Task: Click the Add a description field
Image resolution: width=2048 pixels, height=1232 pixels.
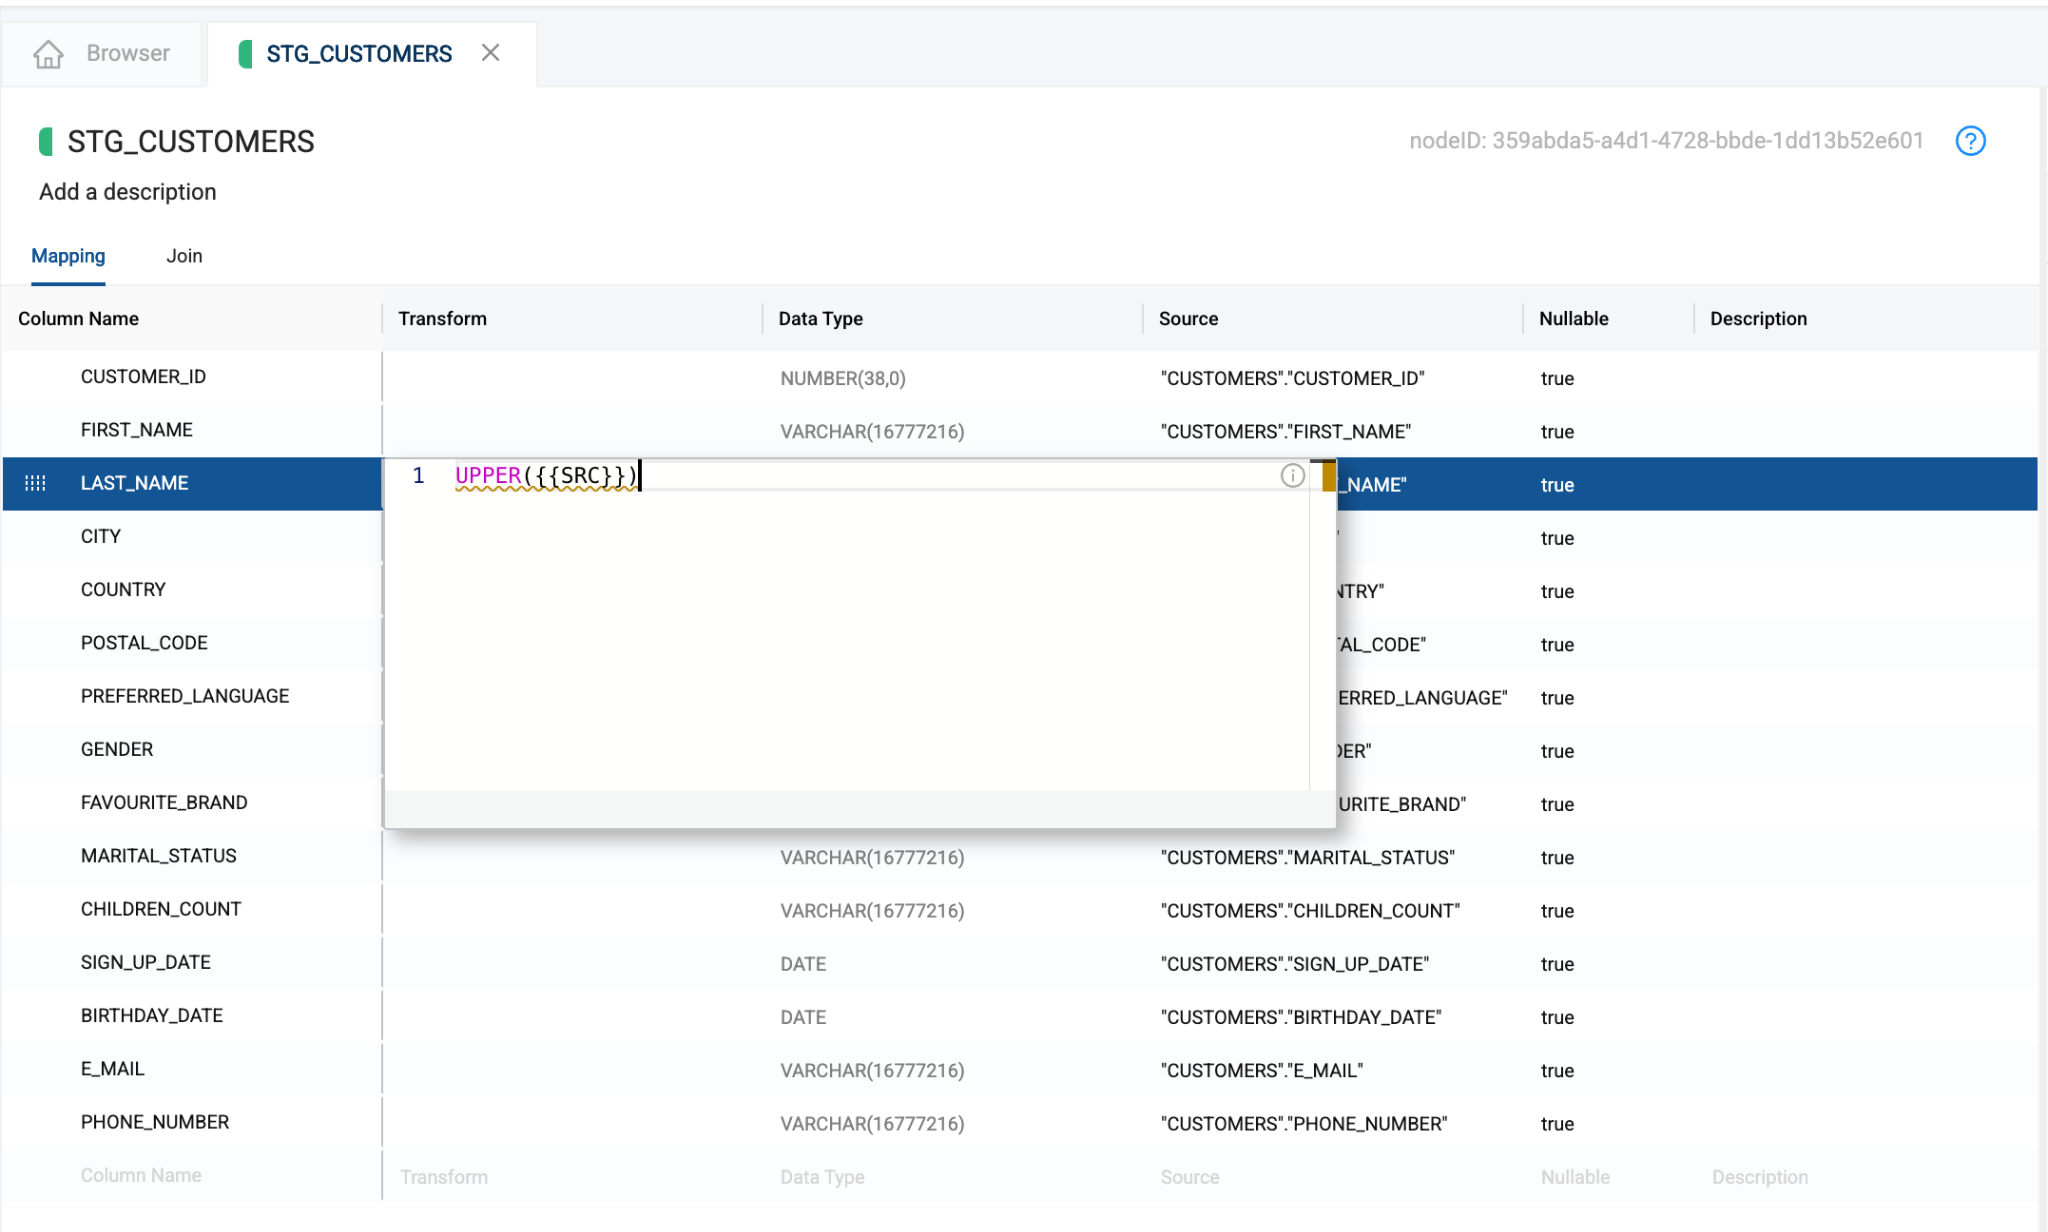Action: (x=127, y=192)
